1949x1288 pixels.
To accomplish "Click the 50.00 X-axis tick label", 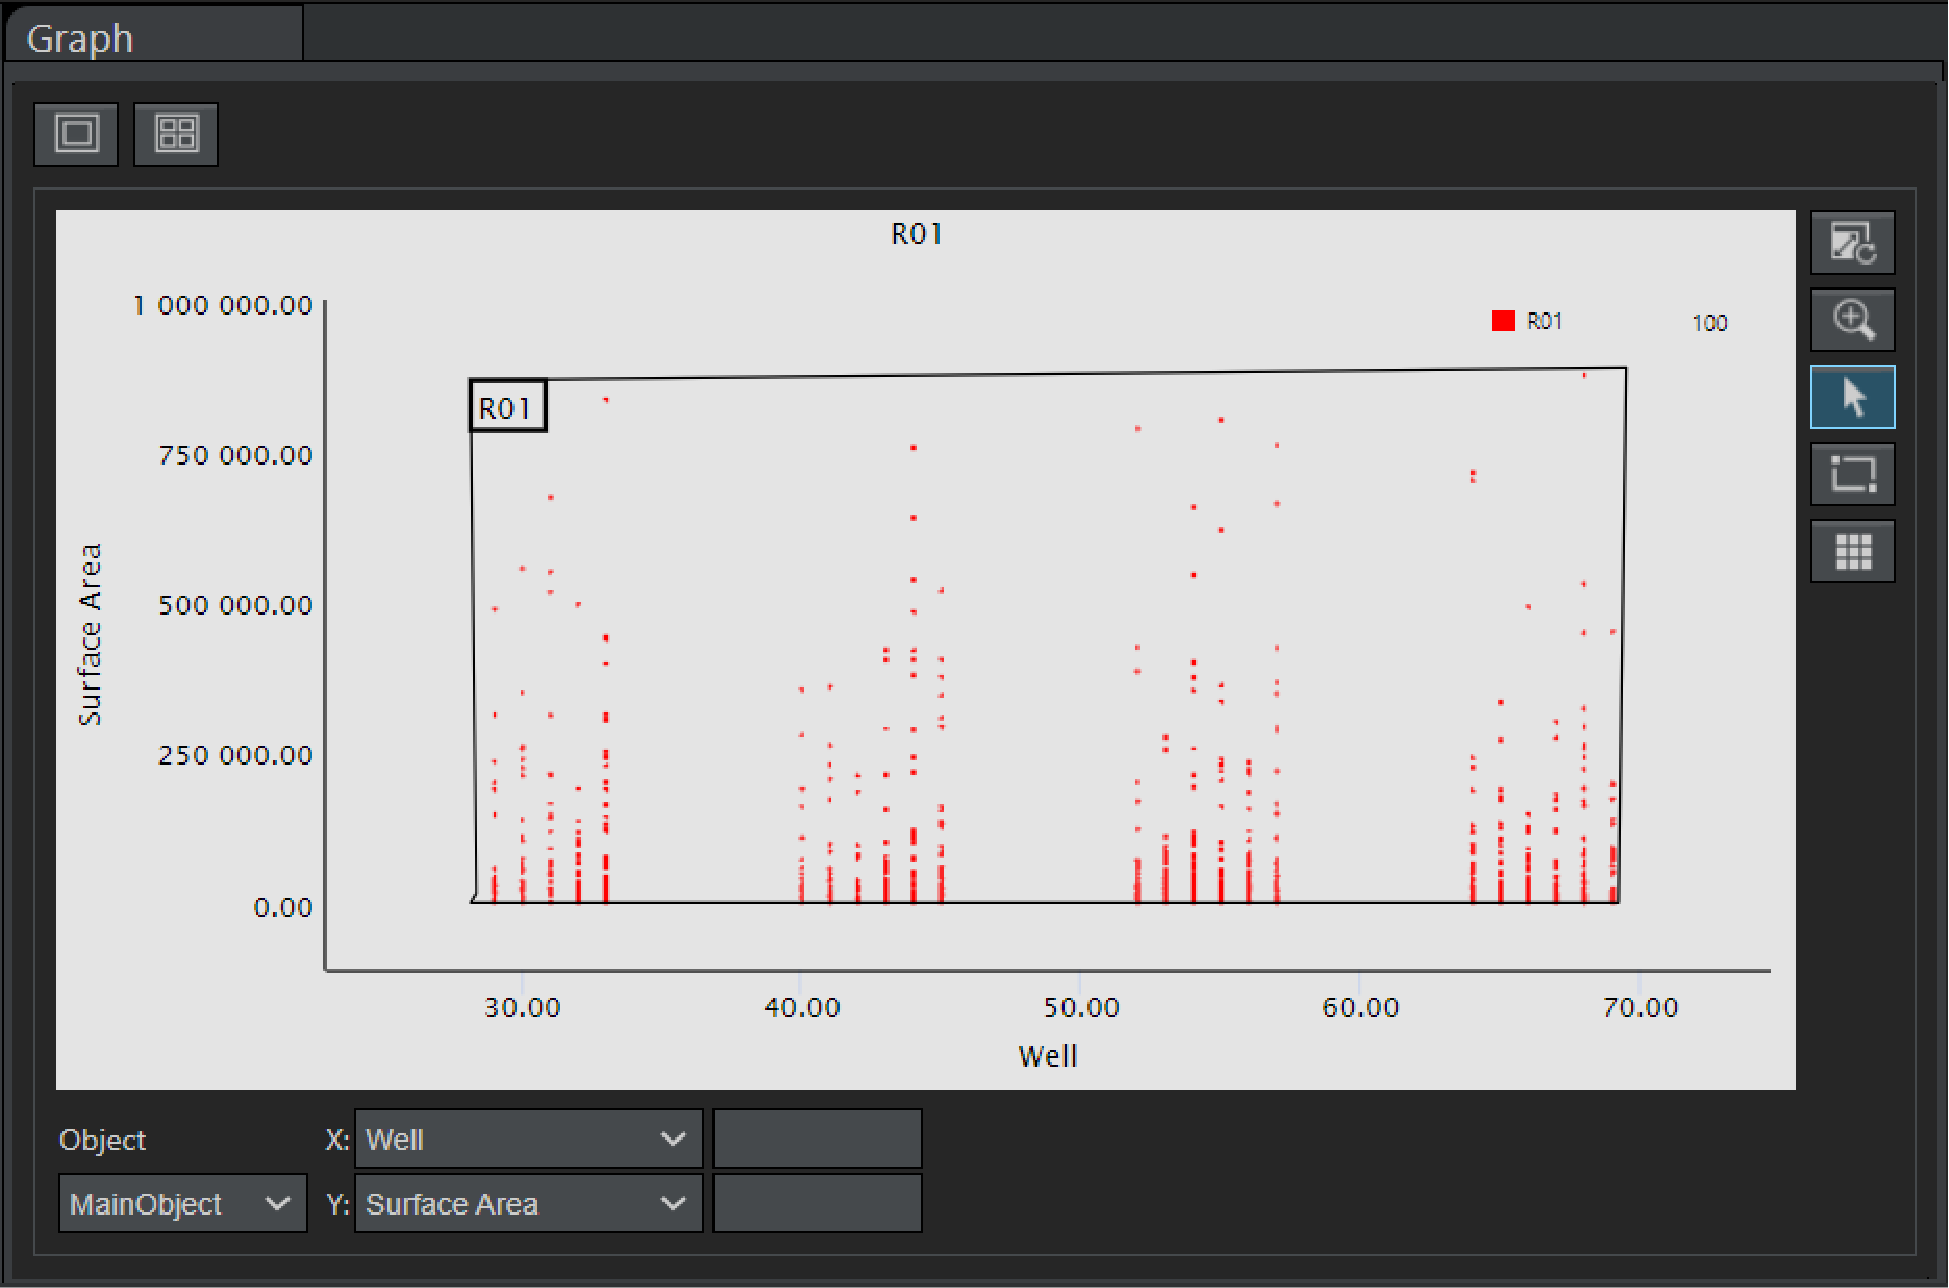I will [1081, 1008].
